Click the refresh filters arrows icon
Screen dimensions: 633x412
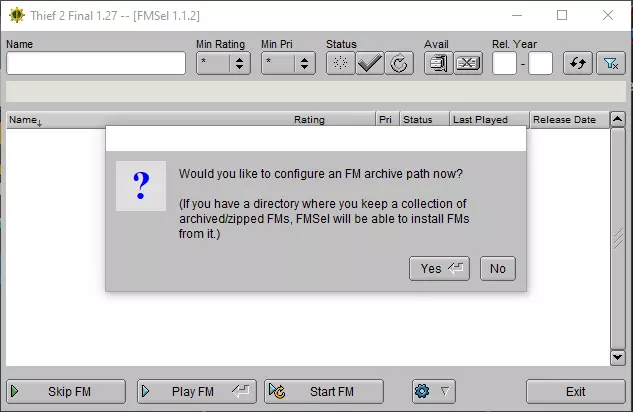click(x=578, y=63)
